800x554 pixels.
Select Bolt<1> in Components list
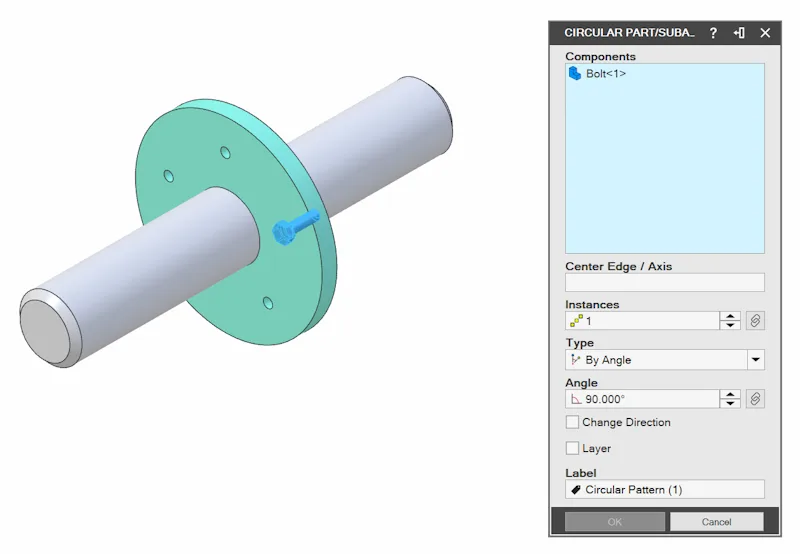click(606, 74)
